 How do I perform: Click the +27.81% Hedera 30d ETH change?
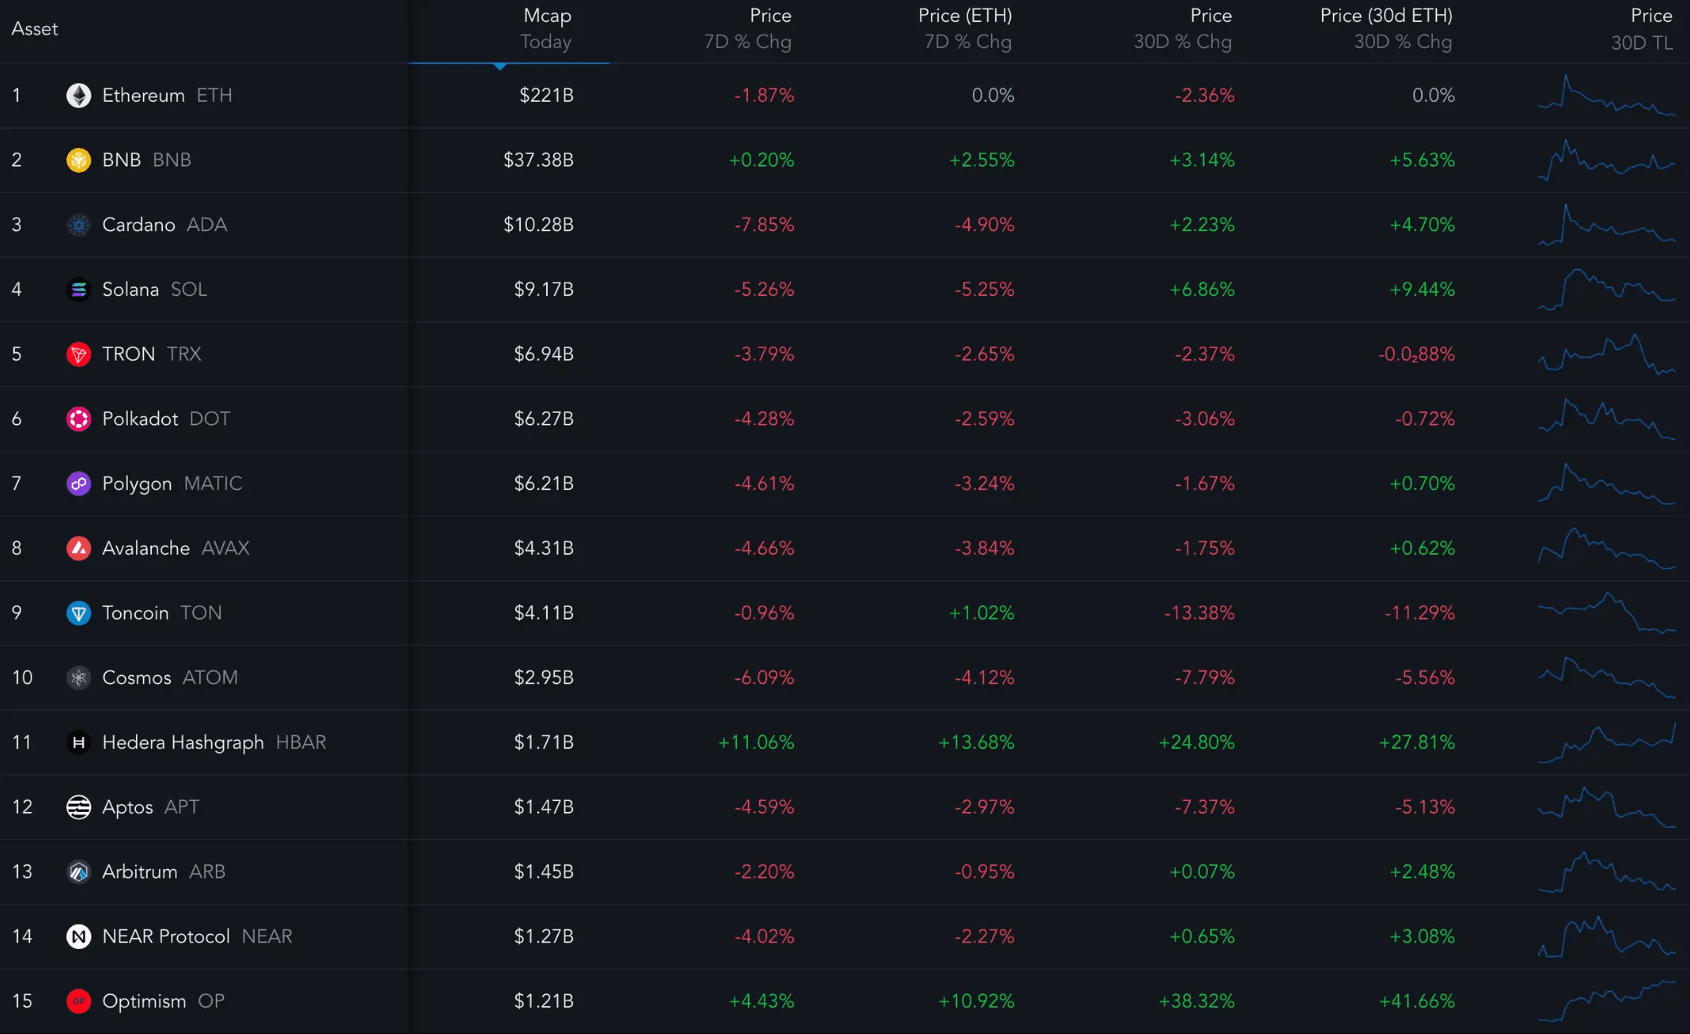(x=1416, y=742)
